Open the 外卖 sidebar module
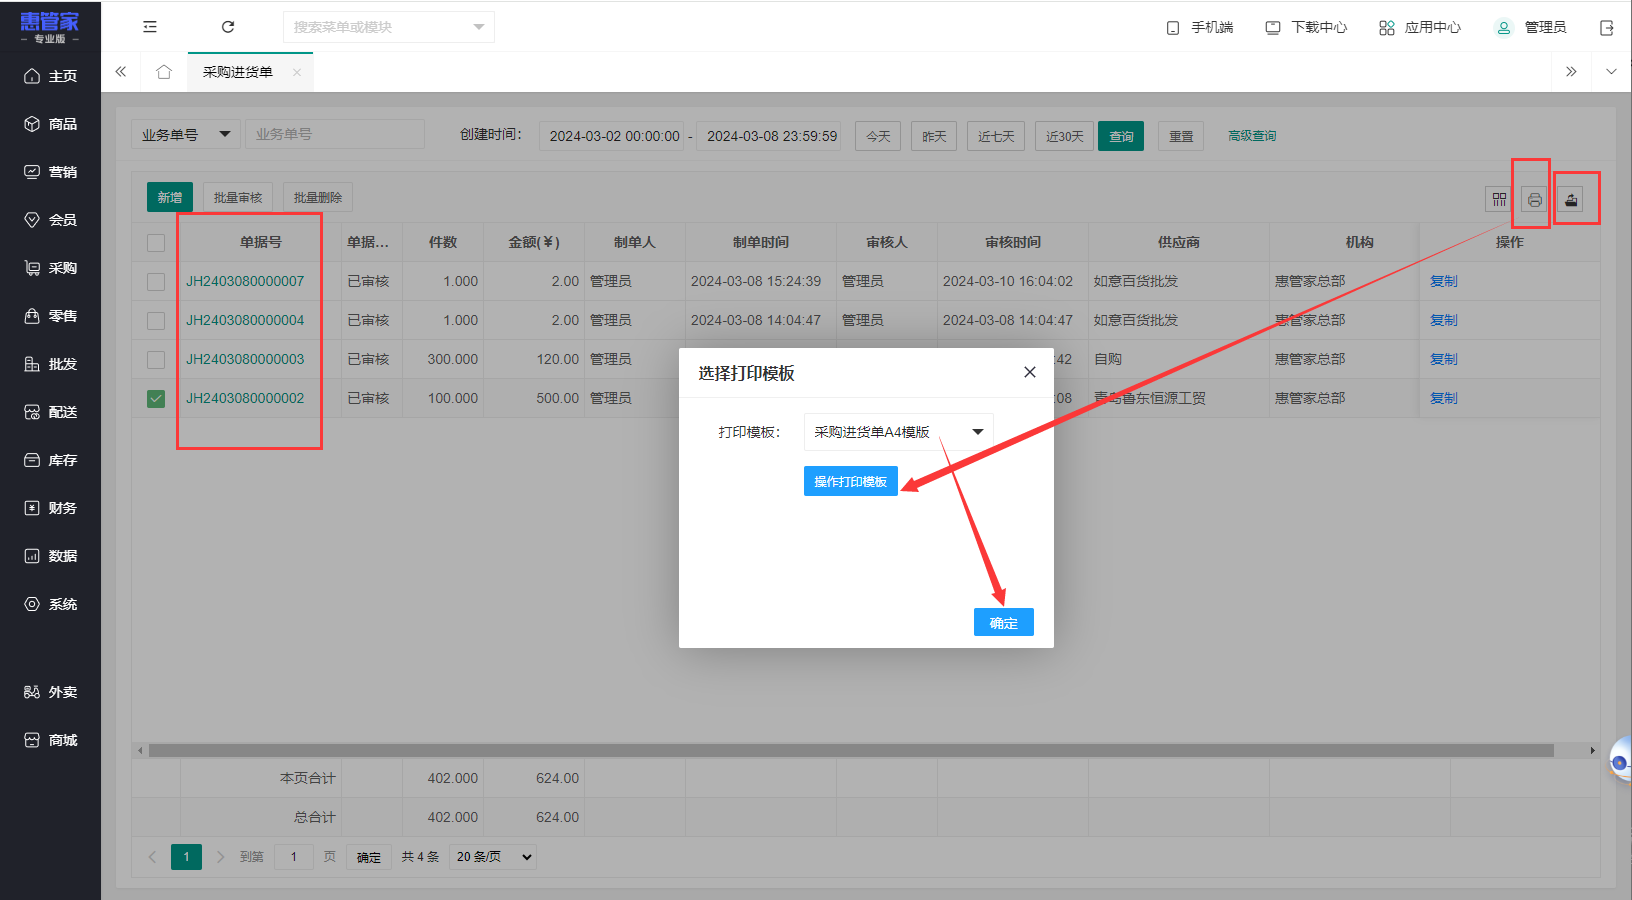 pos(50,692)
